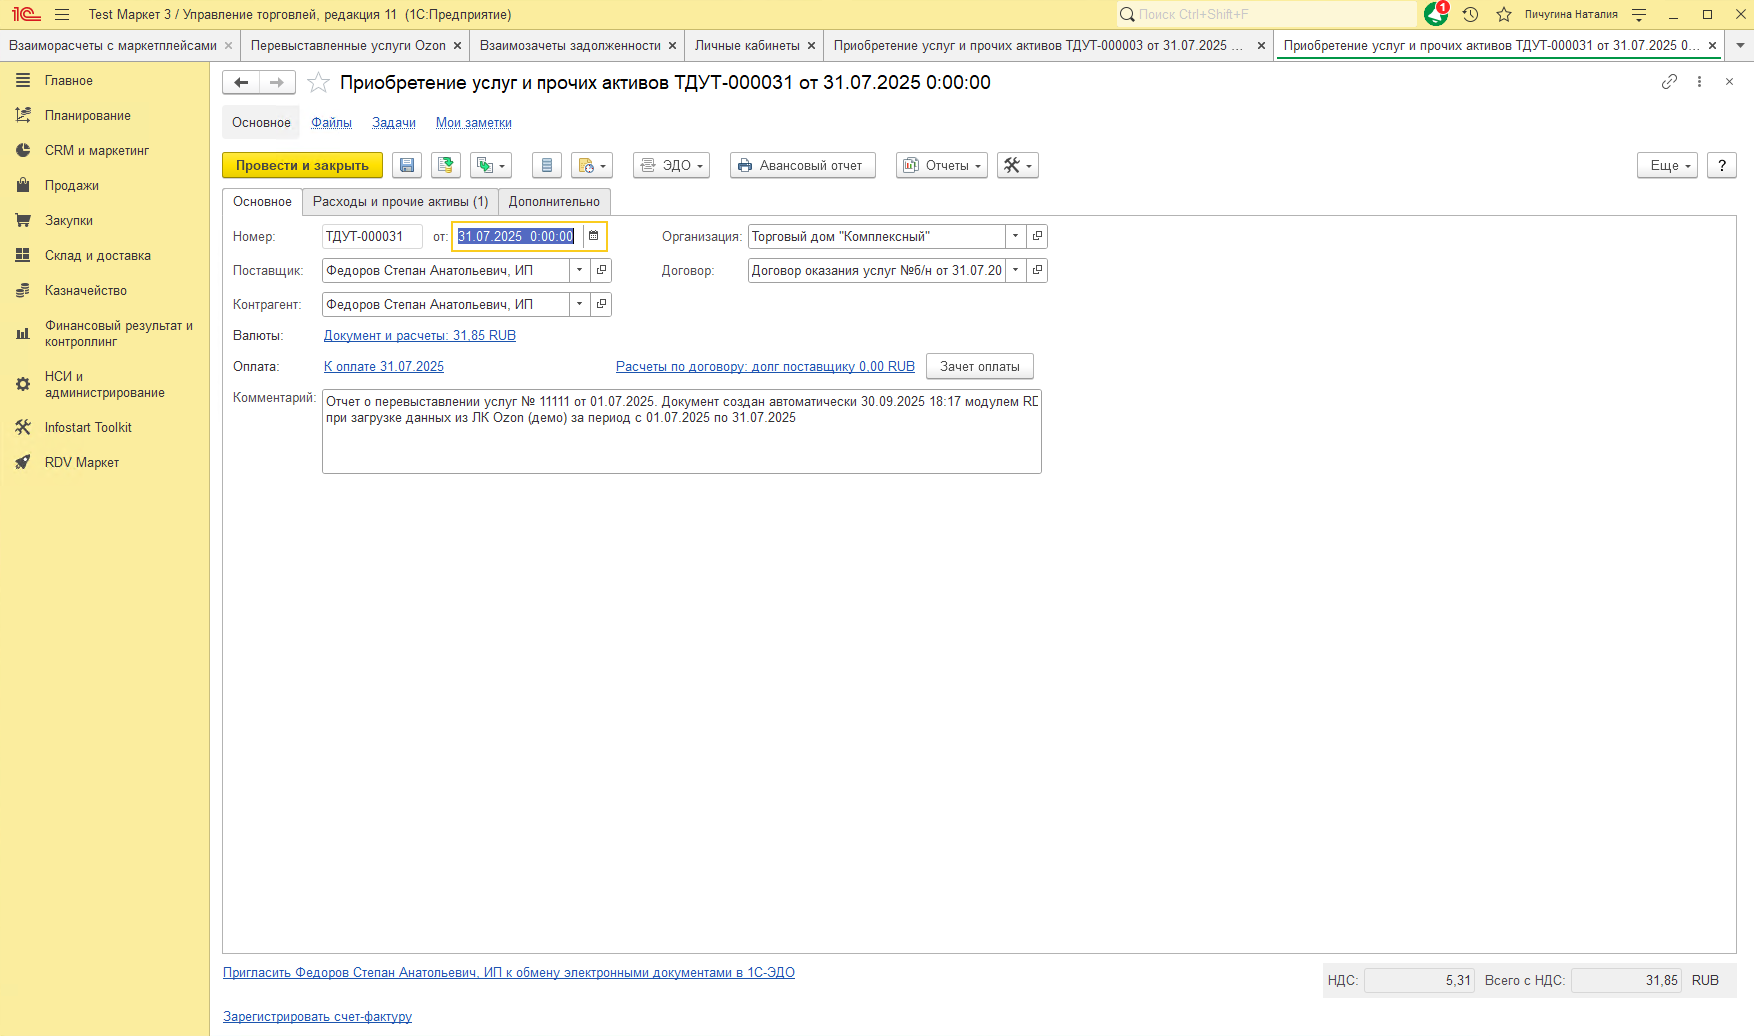Get link to document via chain icon

pos(1669,82)
